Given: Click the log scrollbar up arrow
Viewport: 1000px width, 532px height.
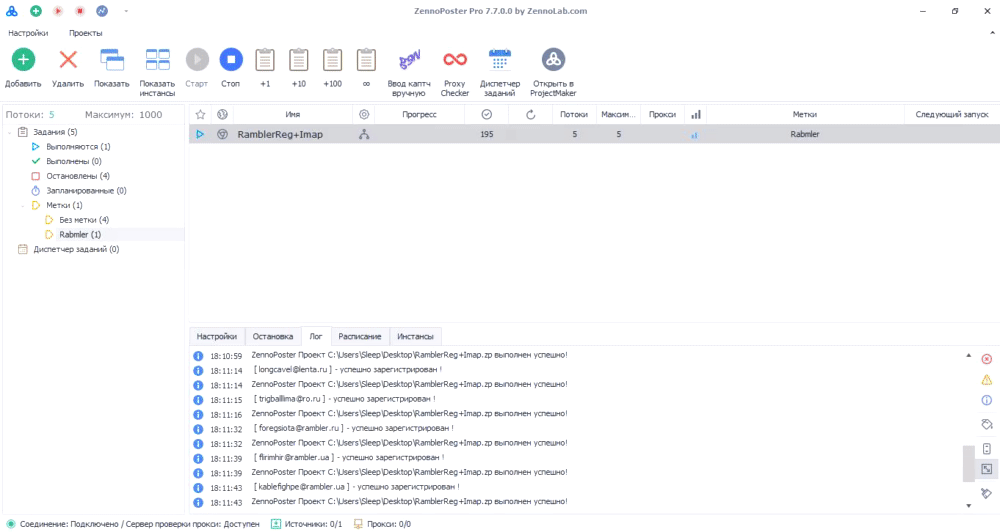Looking at the screenshot, I should coord(968,355).
